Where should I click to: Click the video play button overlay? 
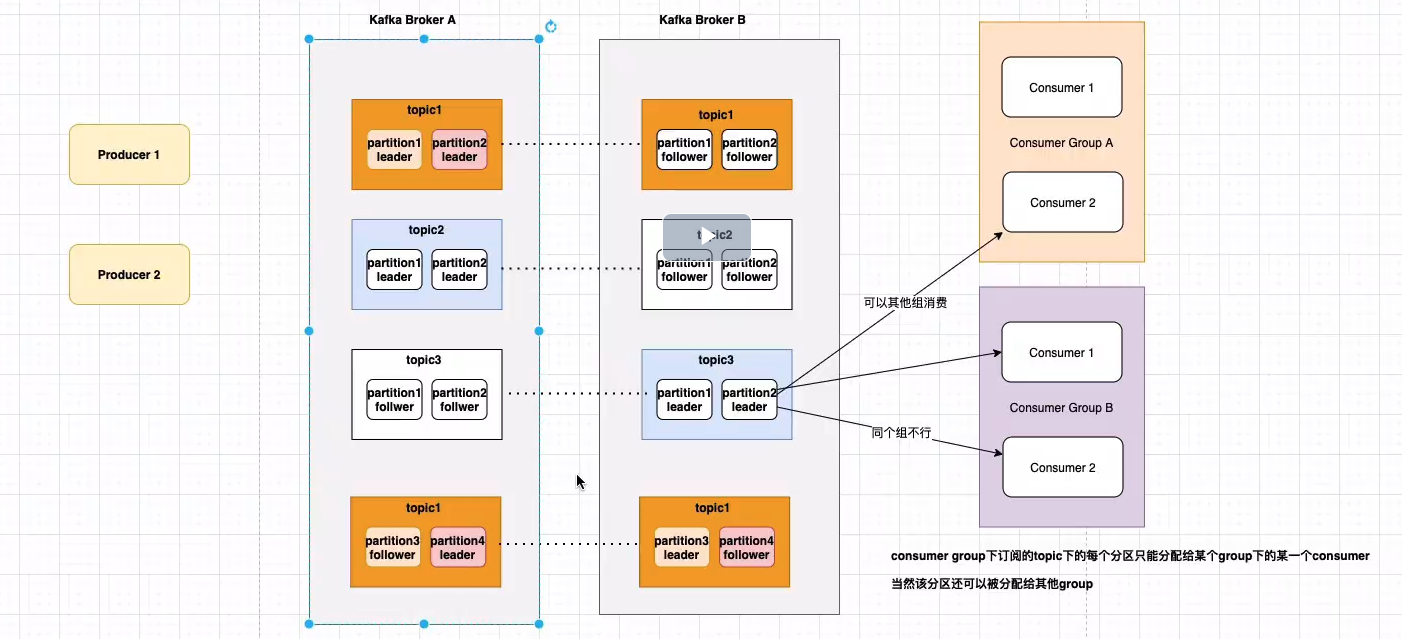click(707, 237)
